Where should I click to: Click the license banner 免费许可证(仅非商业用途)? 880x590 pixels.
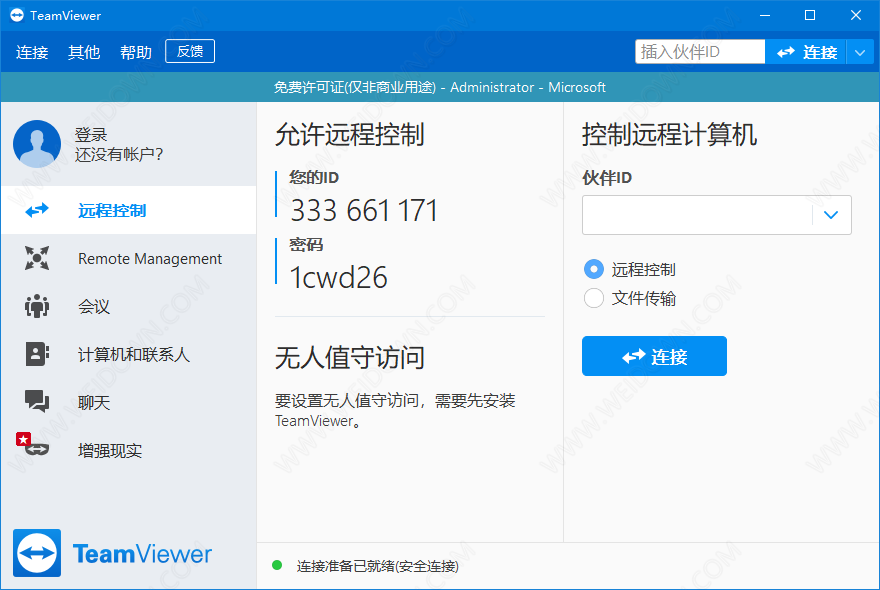pyautogui.click(x=355, y=87)
